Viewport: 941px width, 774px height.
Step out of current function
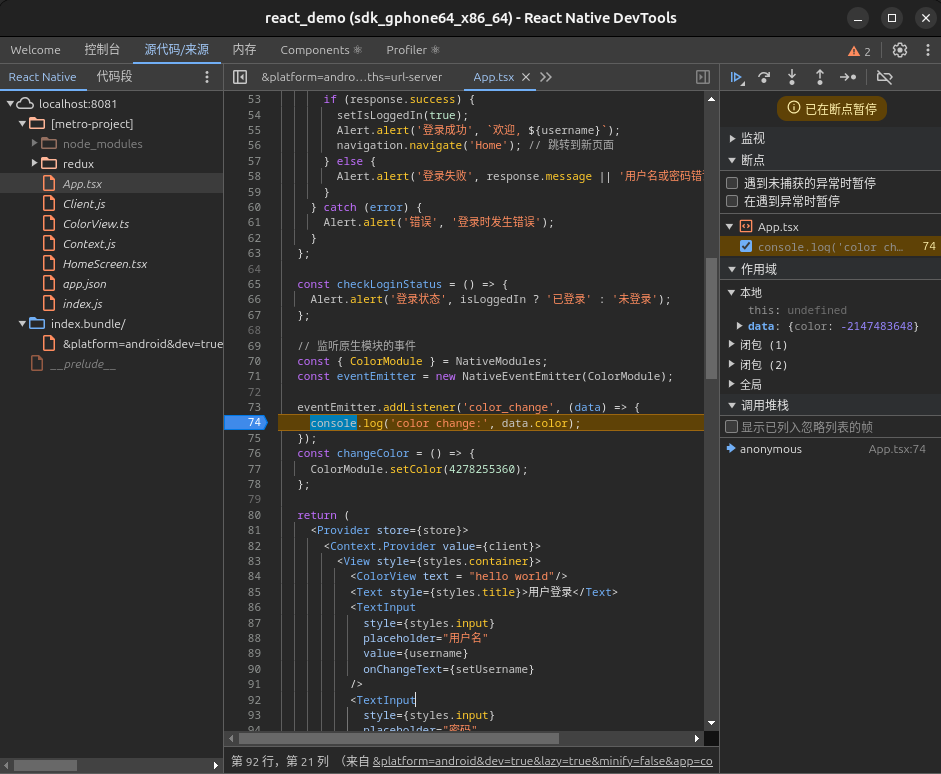(x=820, y=77)
